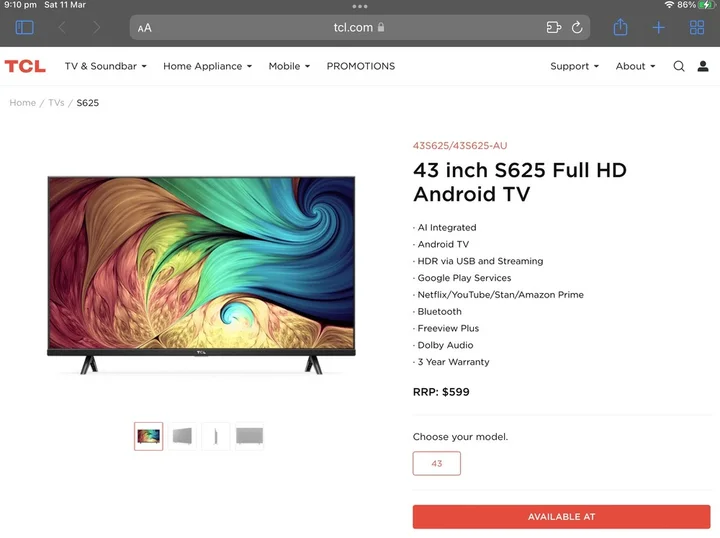Open the AA reader text options
Screen dimensions: 720x538
coord(145,28)
